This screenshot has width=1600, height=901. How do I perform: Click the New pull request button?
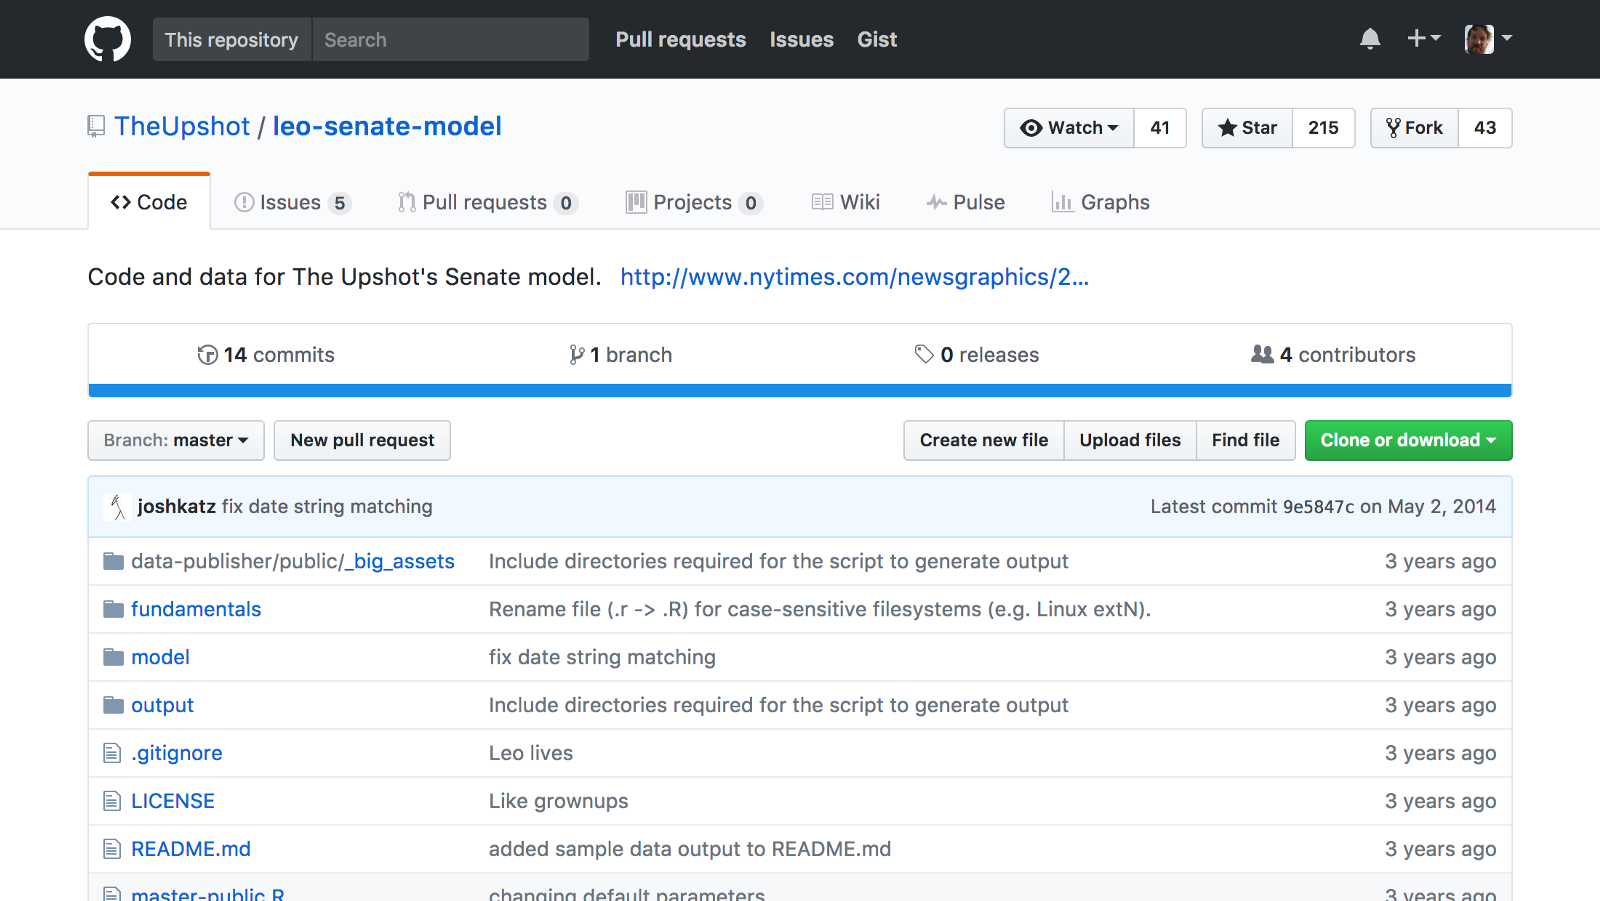coord(362,440)
